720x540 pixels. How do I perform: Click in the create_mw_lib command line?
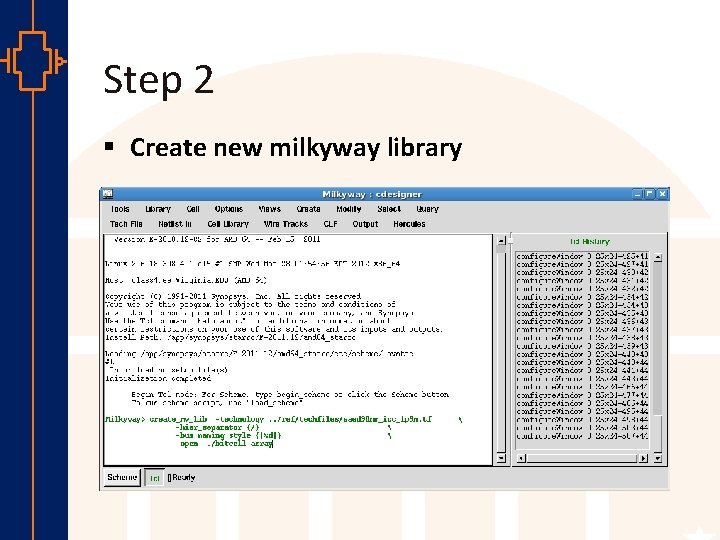click(284, 419)
